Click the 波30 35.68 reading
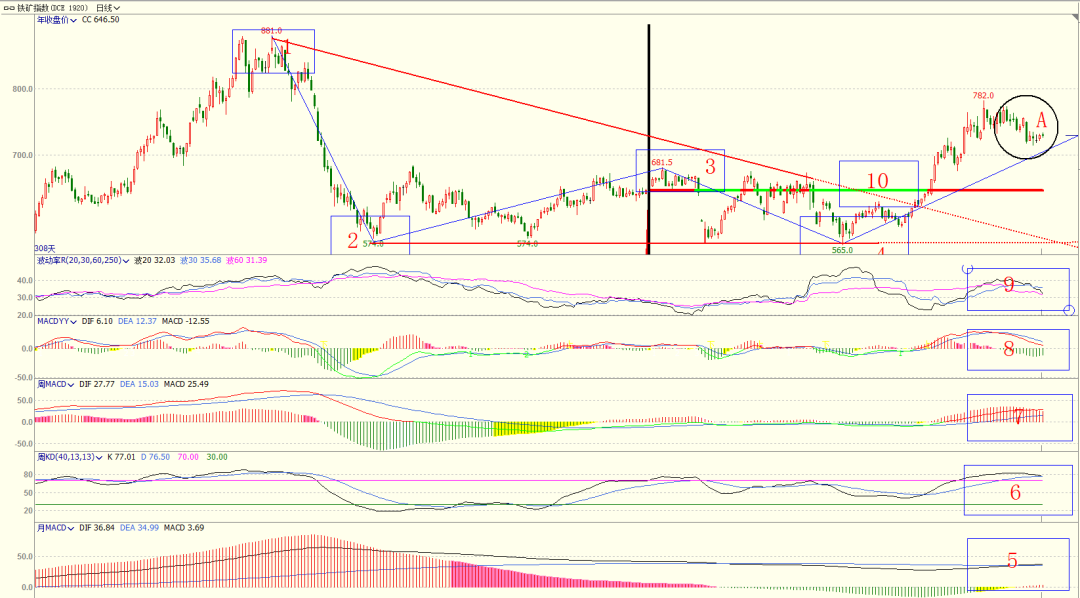The width and height of the screenshot is (1080, 598). tap(201, 260)
